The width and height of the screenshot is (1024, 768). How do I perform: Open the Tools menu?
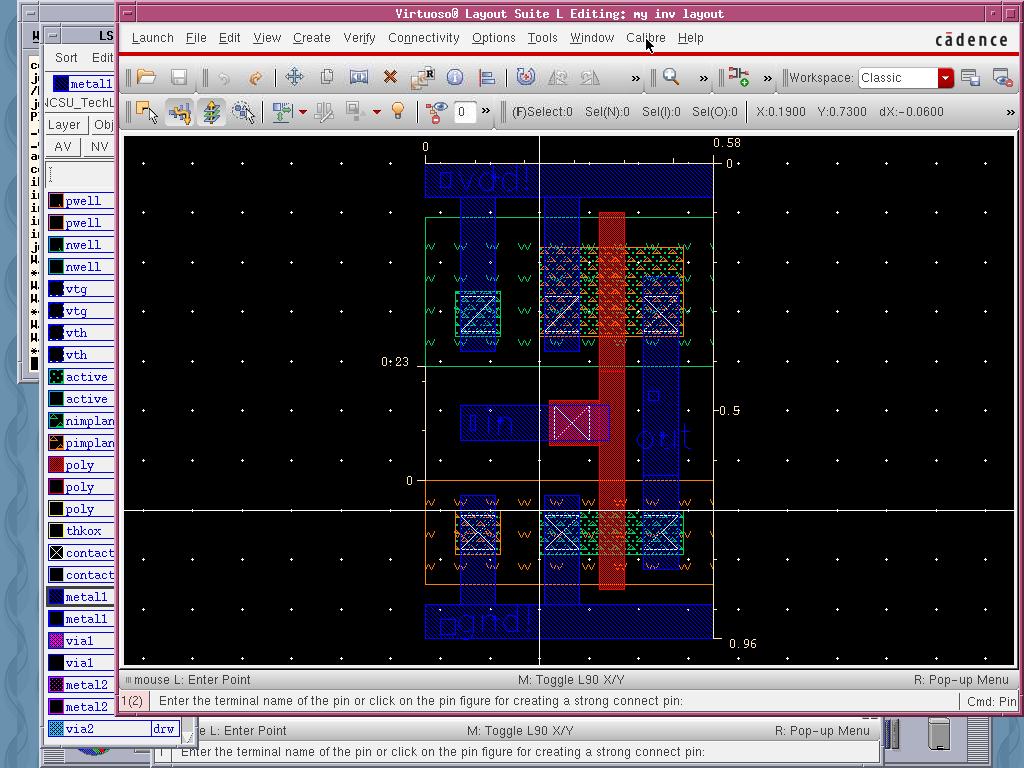tap(542, 38)
